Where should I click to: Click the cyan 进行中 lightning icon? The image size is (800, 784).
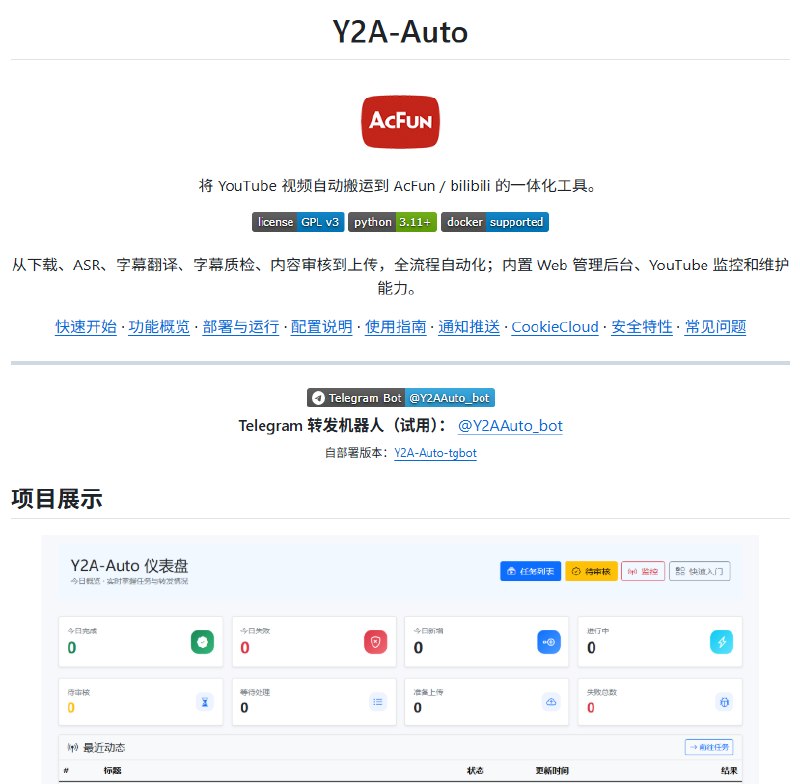click(x=721, y=642)
